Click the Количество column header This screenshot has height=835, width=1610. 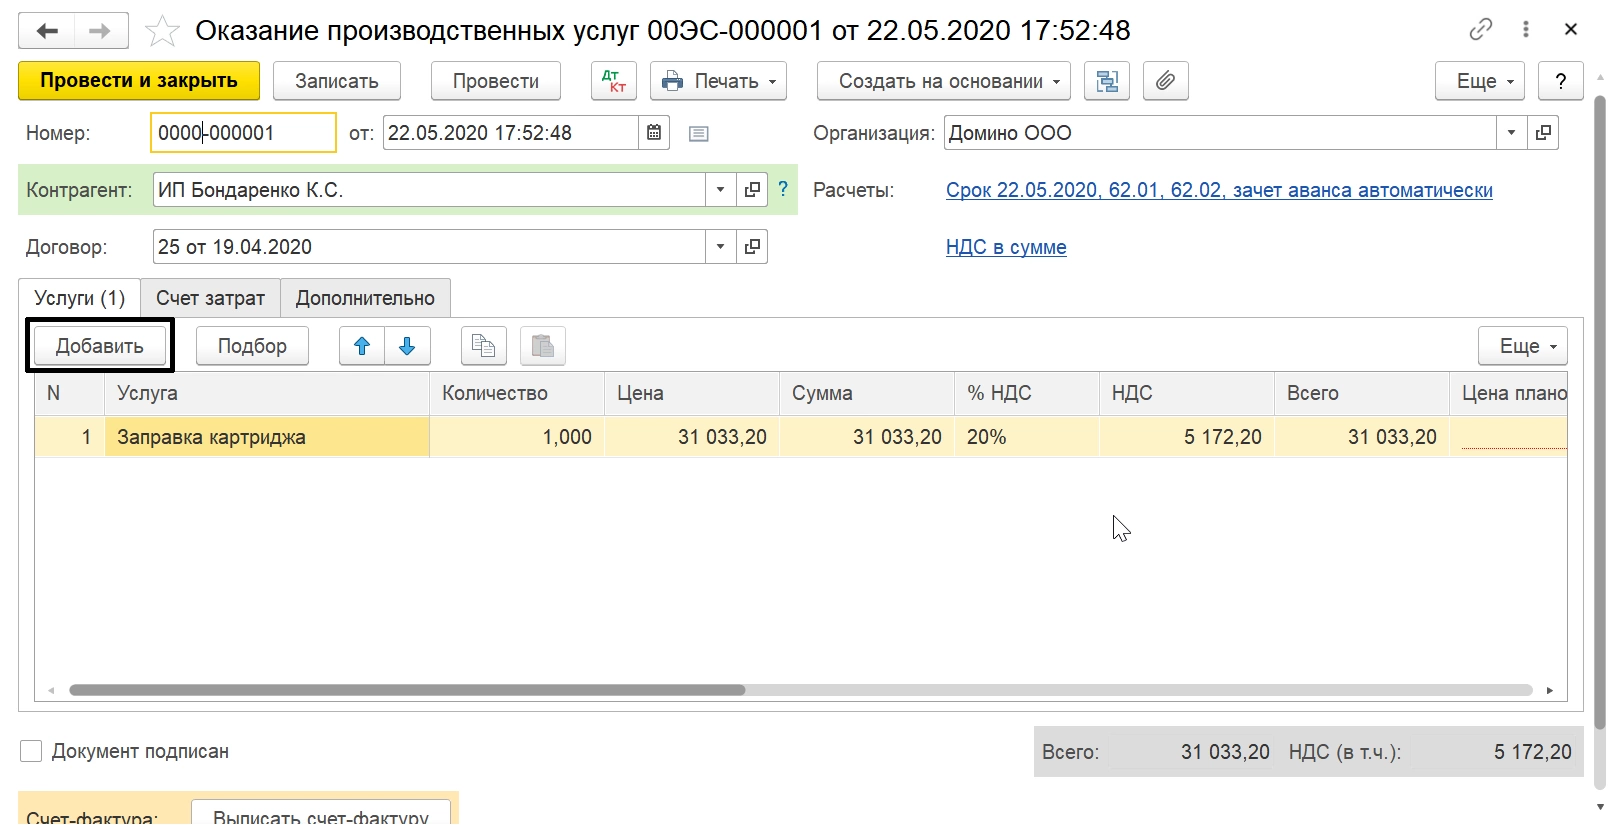point(517,393)
